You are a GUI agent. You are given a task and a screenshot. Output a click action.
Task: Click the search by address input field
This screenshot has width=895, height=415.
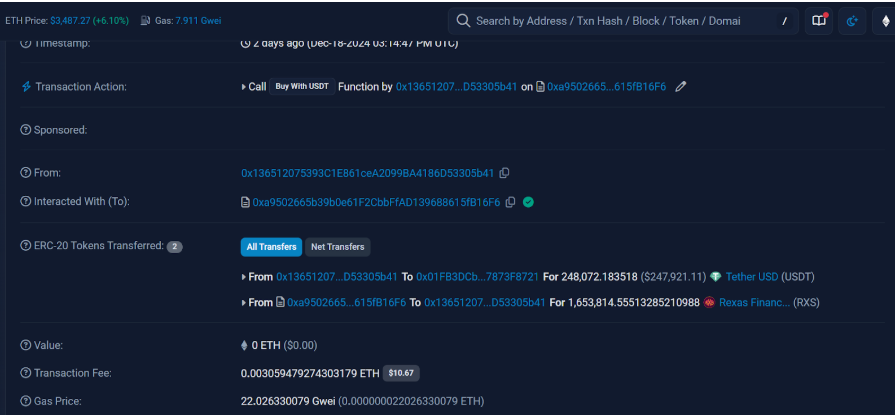pyautogui.click(x=620, y=21)
